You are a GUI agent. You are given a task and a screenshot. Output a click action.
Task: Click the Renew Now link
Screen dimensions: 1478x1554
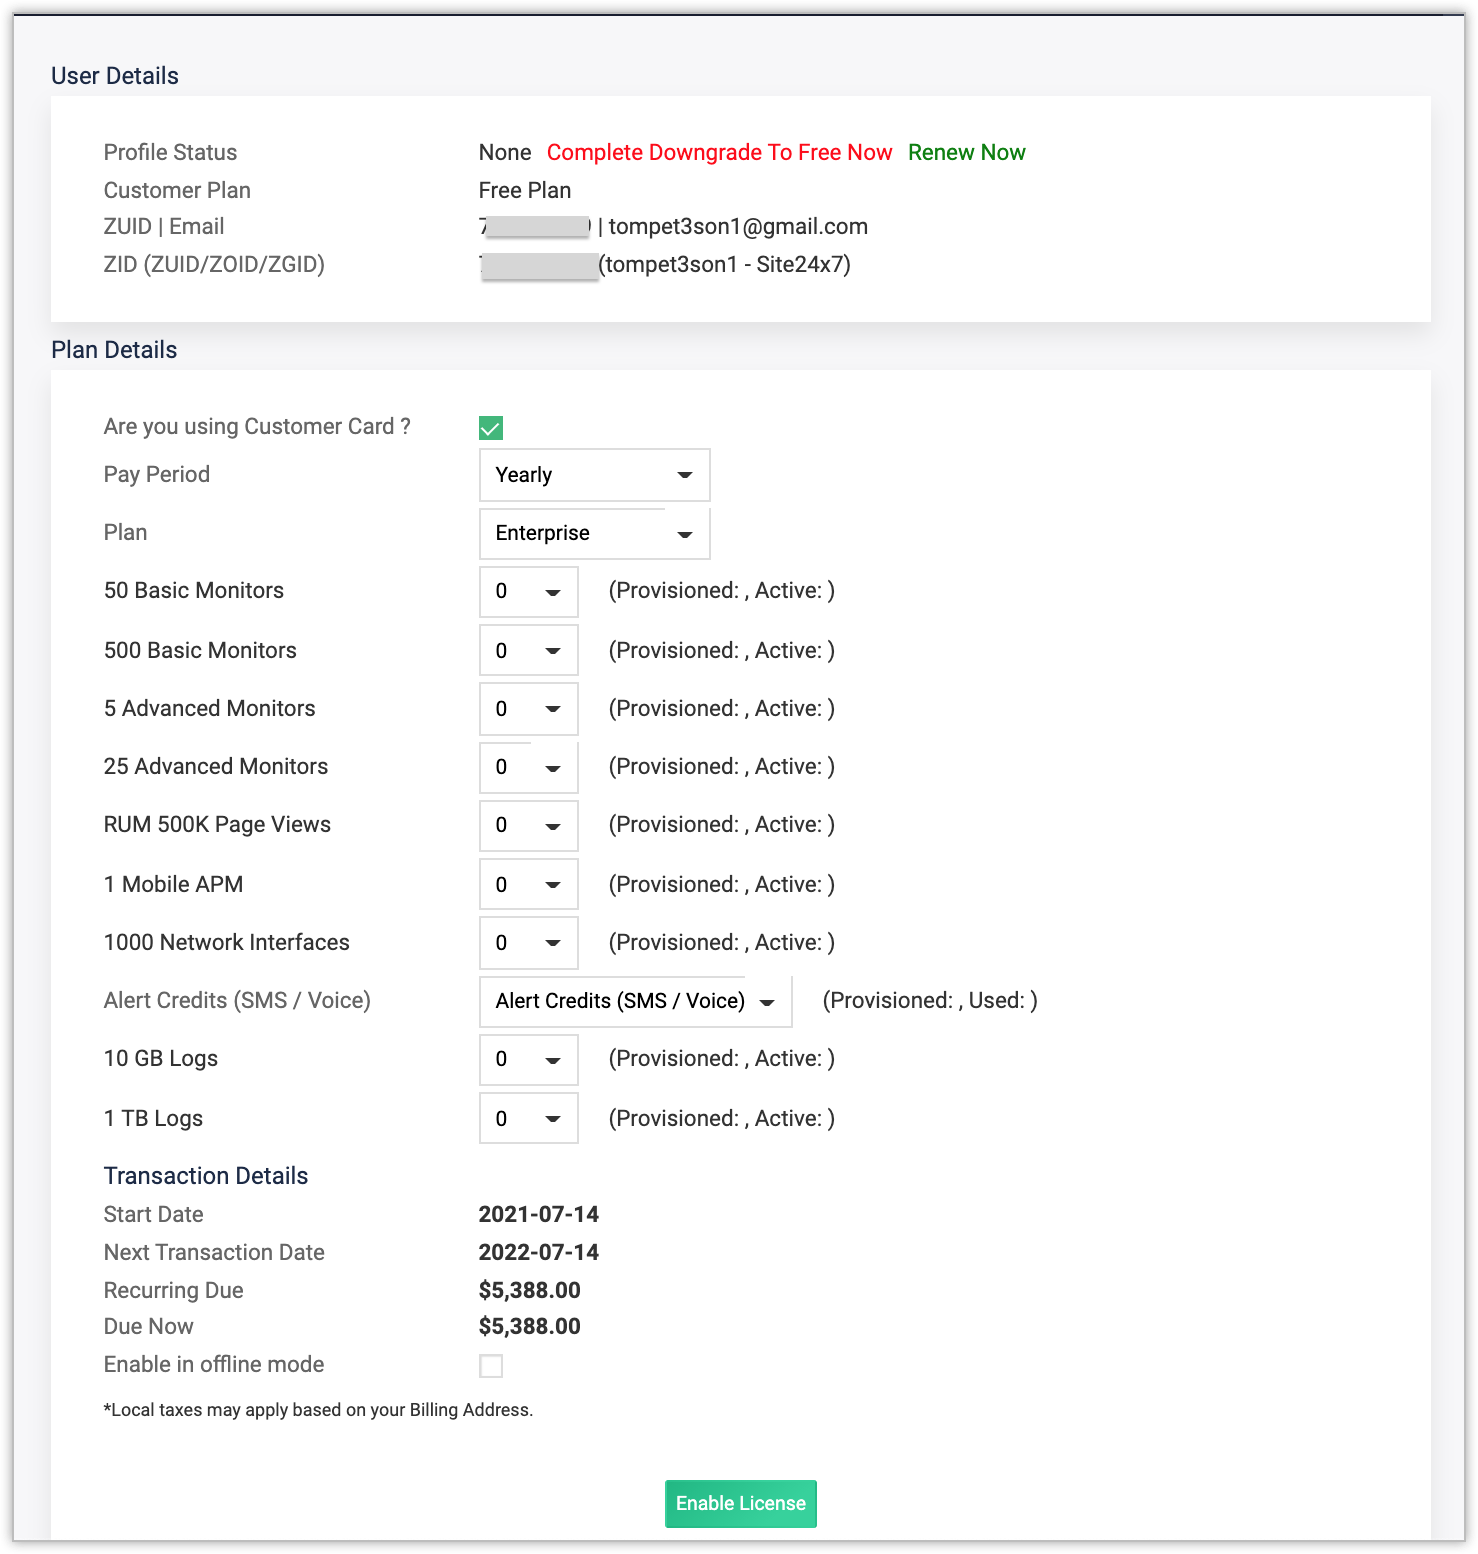[966, 152]
